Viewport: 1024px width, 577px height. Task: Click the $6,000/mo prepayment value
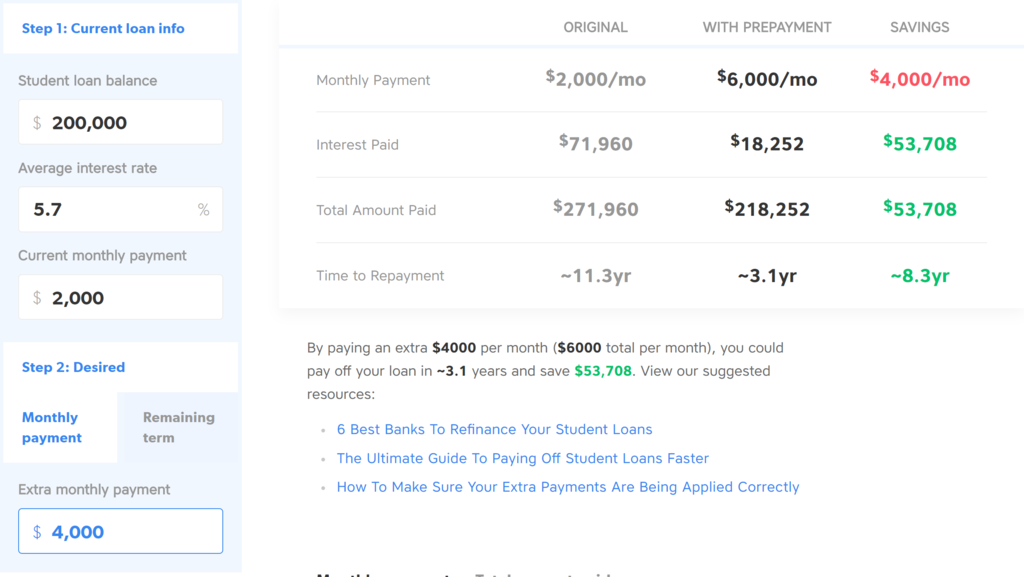tap(767, 79)
